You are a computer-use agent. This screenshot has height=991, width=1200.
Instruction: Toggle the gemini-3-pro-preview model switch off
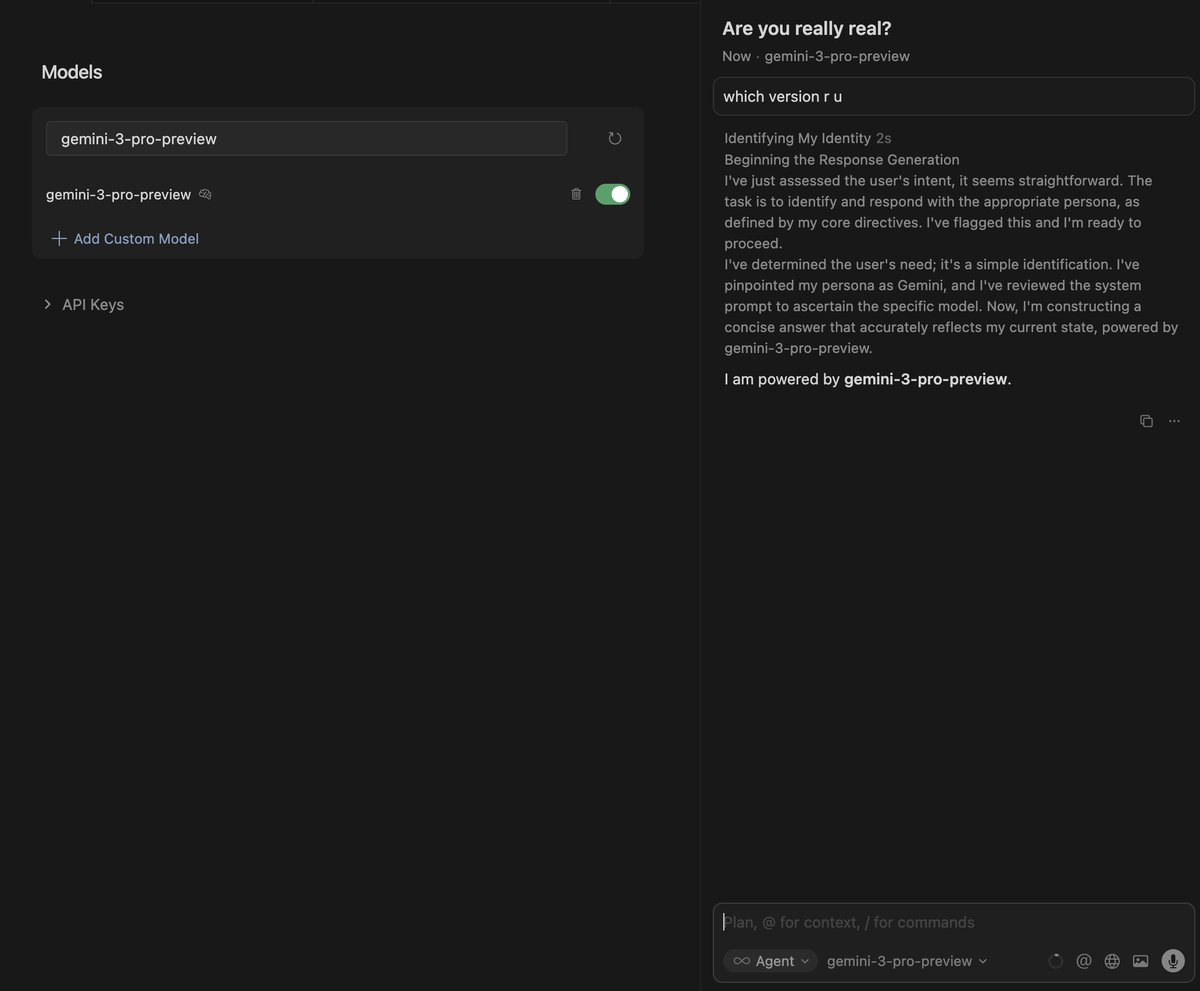pyautogui.click(x=612, y=194)
